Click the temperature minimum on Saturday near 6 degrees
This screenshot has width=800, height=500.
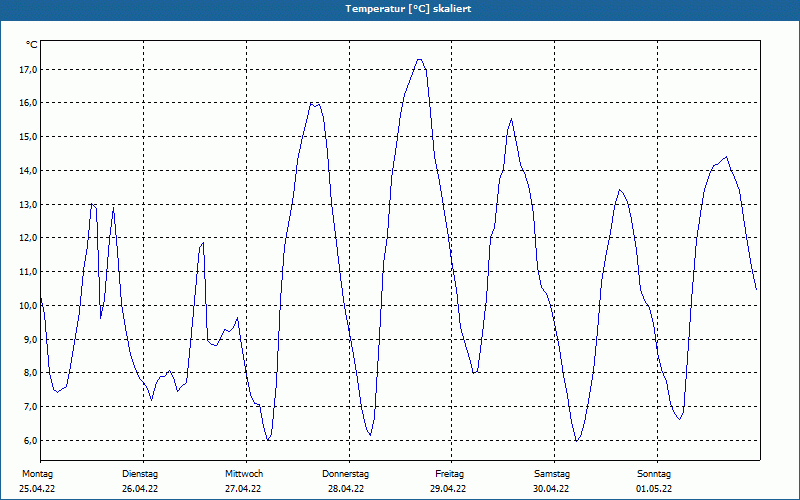(577, 440)
